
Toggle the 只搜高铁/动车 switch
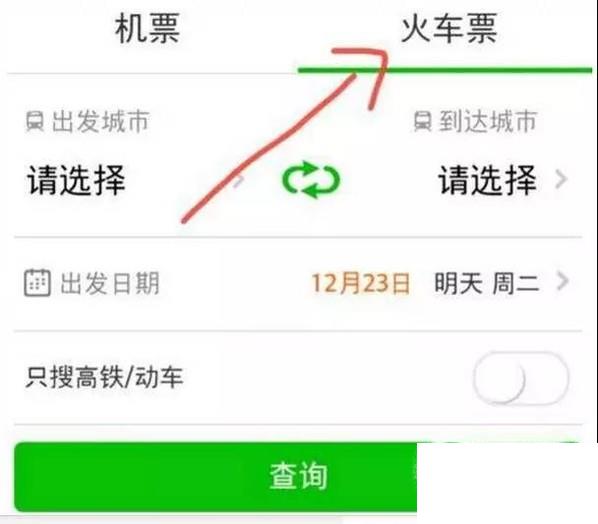[521, 378]
